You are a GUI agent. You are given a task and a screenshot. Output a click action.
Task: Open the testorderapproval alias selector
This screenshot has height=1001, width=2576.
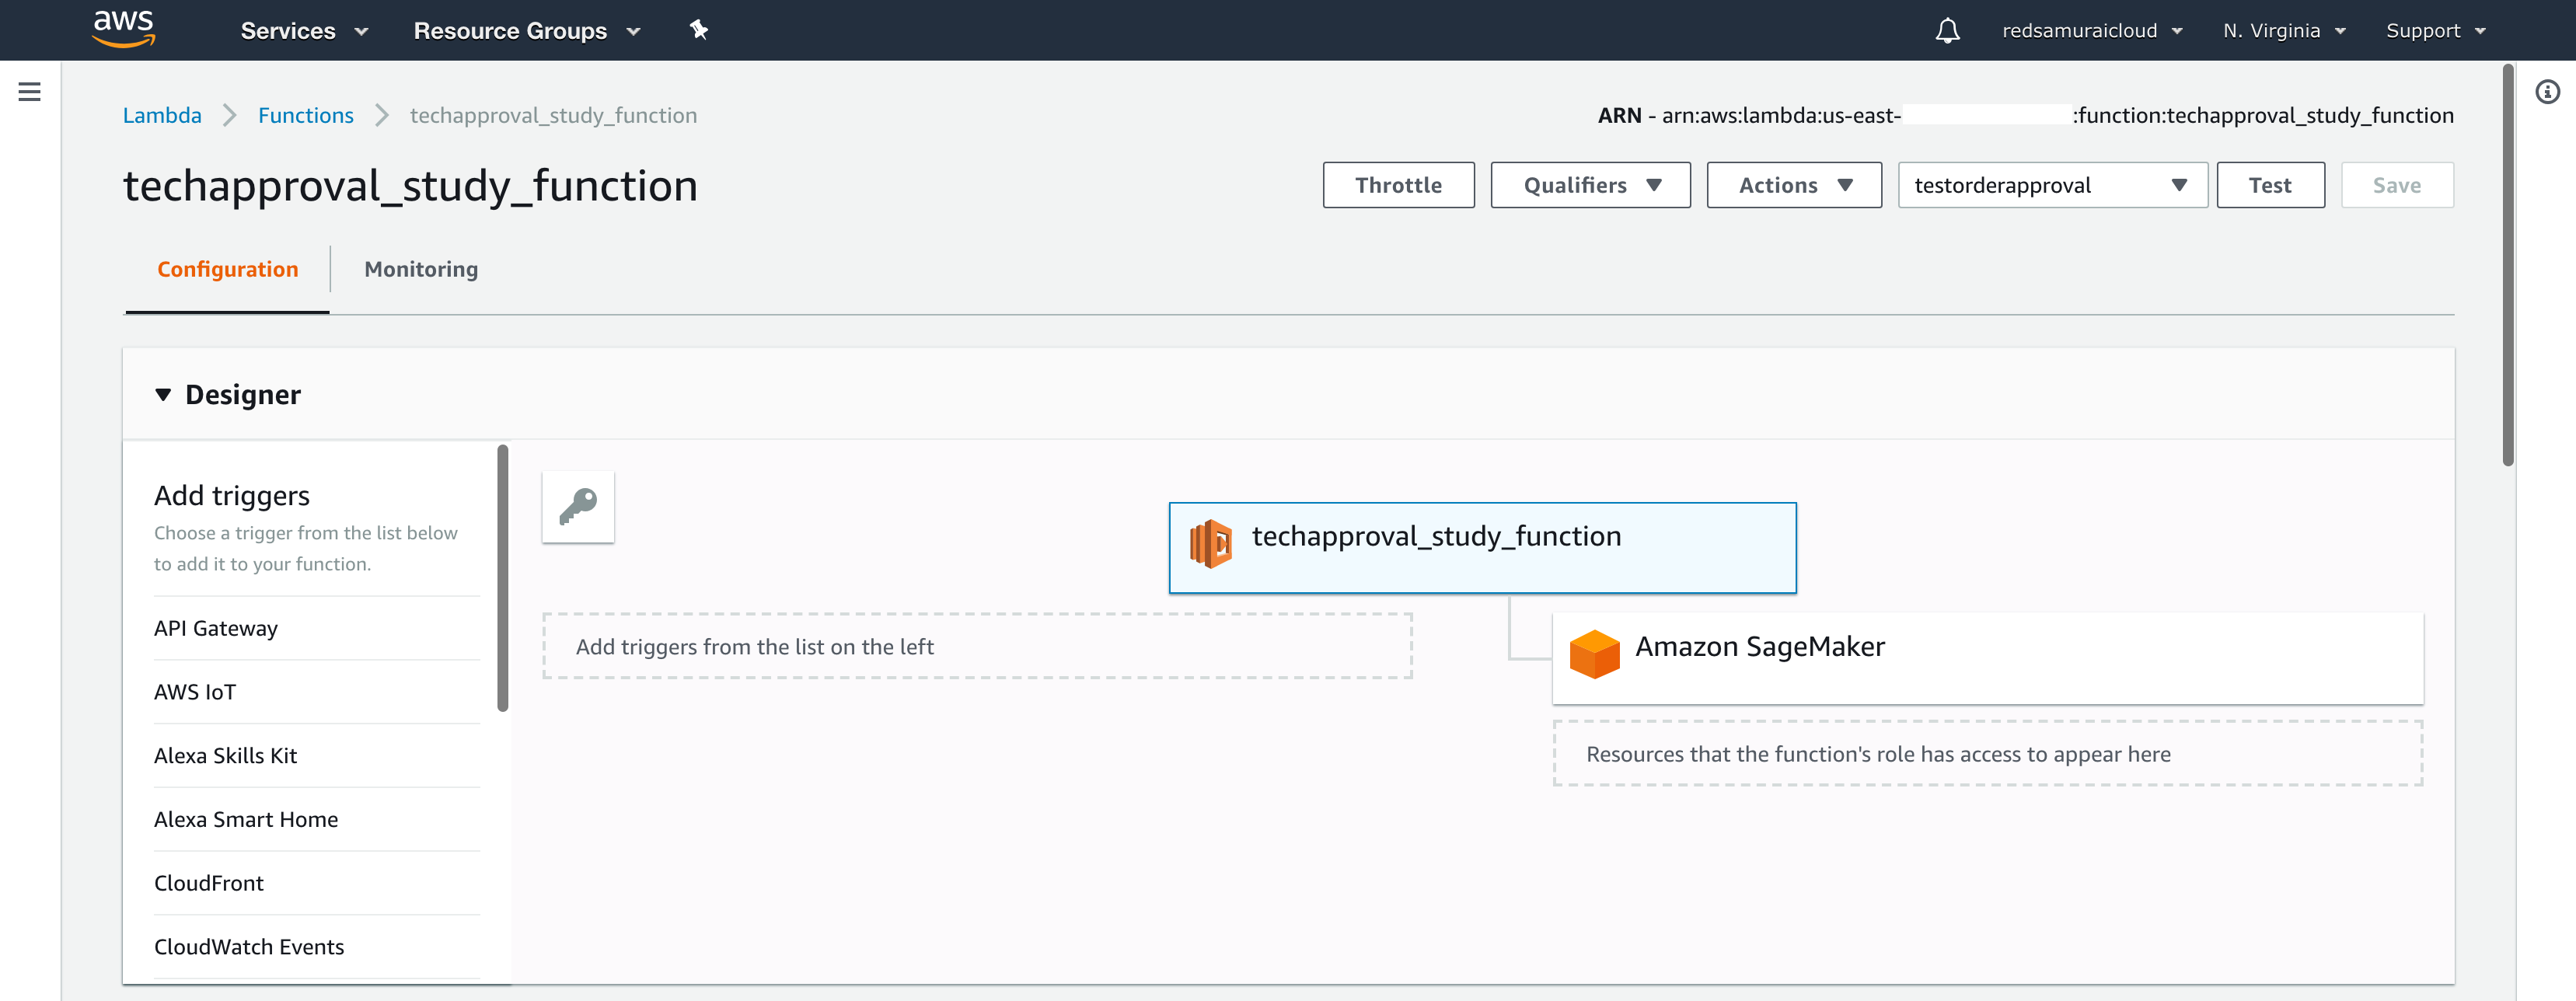click(2051, 185)
